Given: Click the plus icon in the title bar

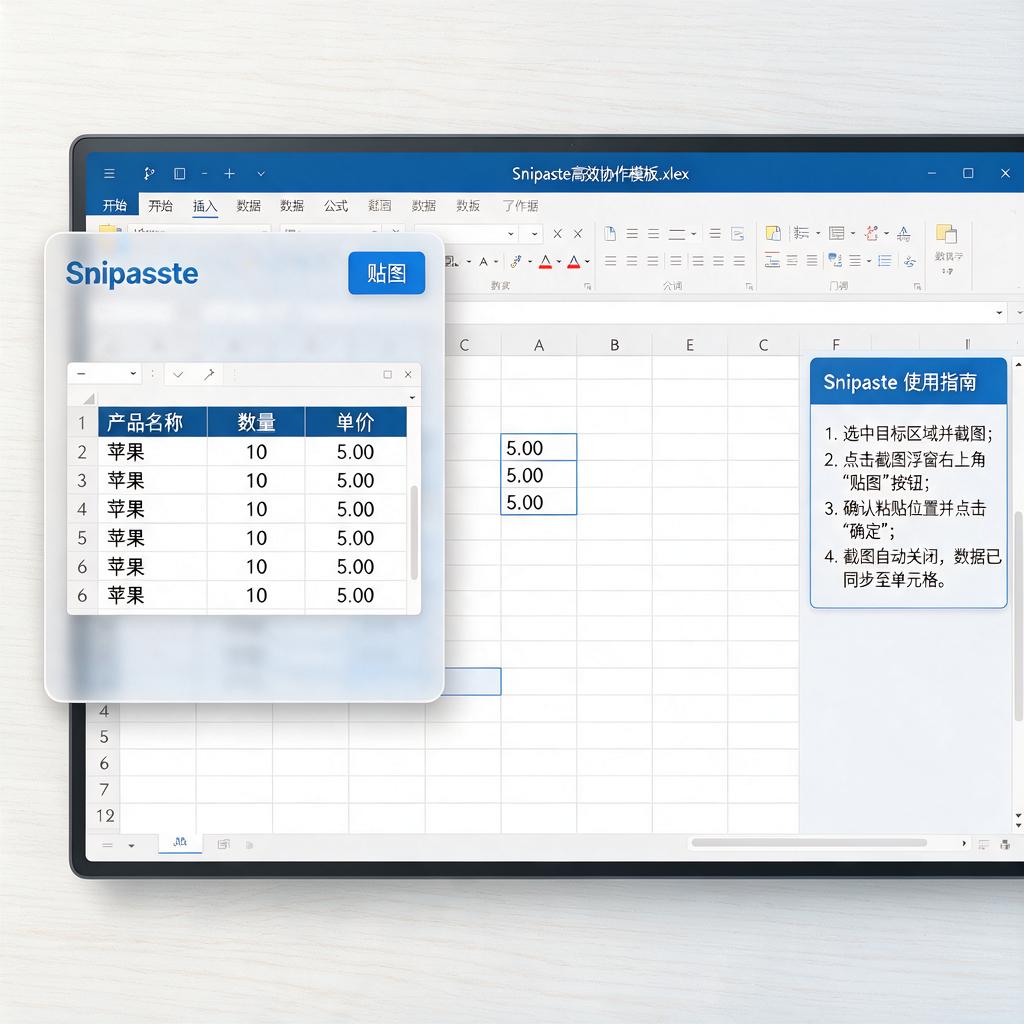Looking at the screenshot, I should (229, 174).
